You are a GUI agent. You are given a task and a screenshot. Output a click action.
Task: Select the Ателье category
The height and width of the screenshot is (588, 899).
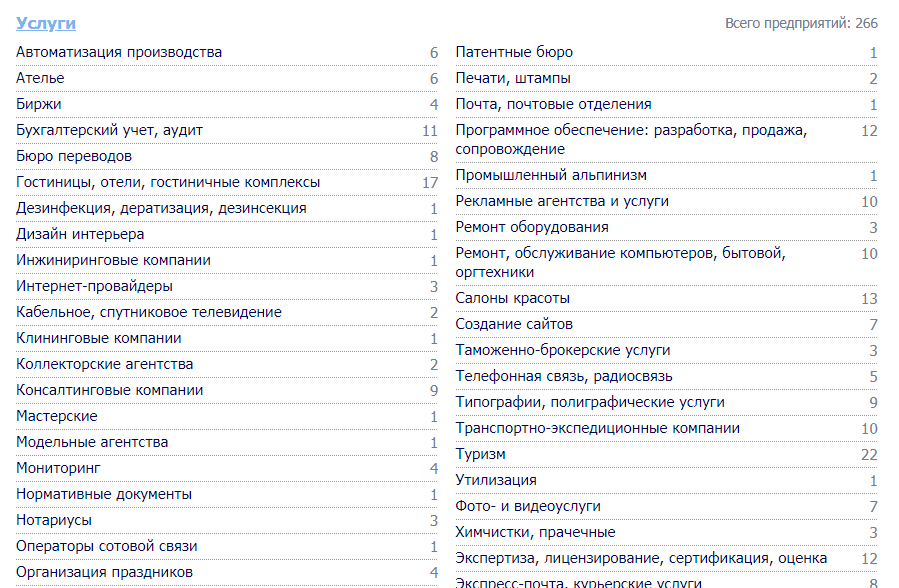(x=40, y=78)
